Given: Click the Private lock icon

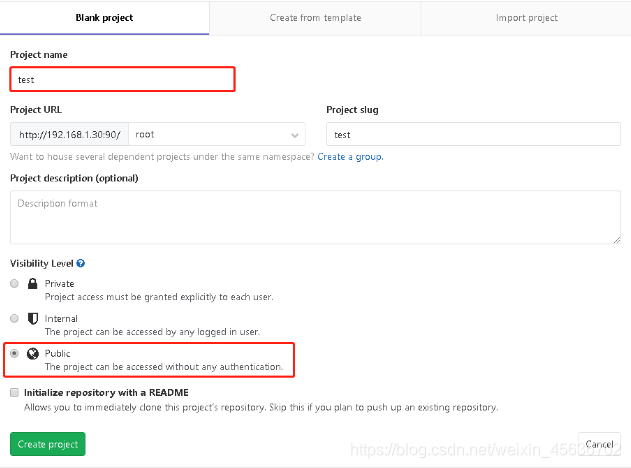Looking at the screenshot, I should pyautogui.click(x=33, y=284).
